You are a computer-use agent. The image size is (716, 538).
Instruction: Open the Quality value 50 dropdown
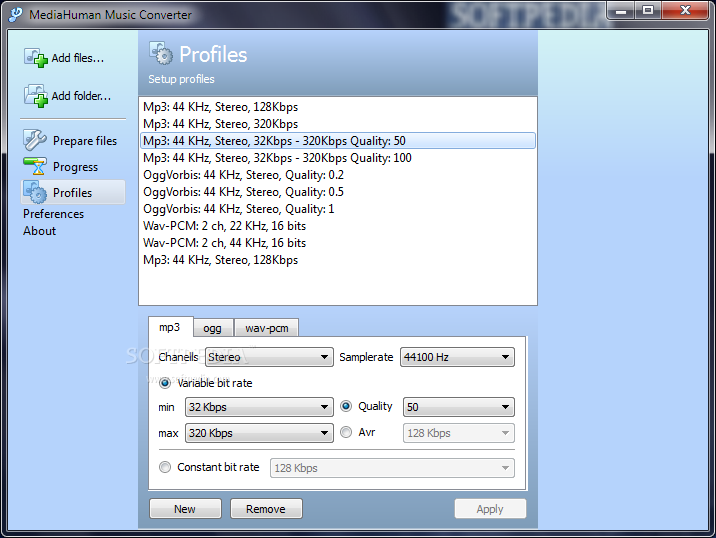pyautogui.click(x=458, y=407)
